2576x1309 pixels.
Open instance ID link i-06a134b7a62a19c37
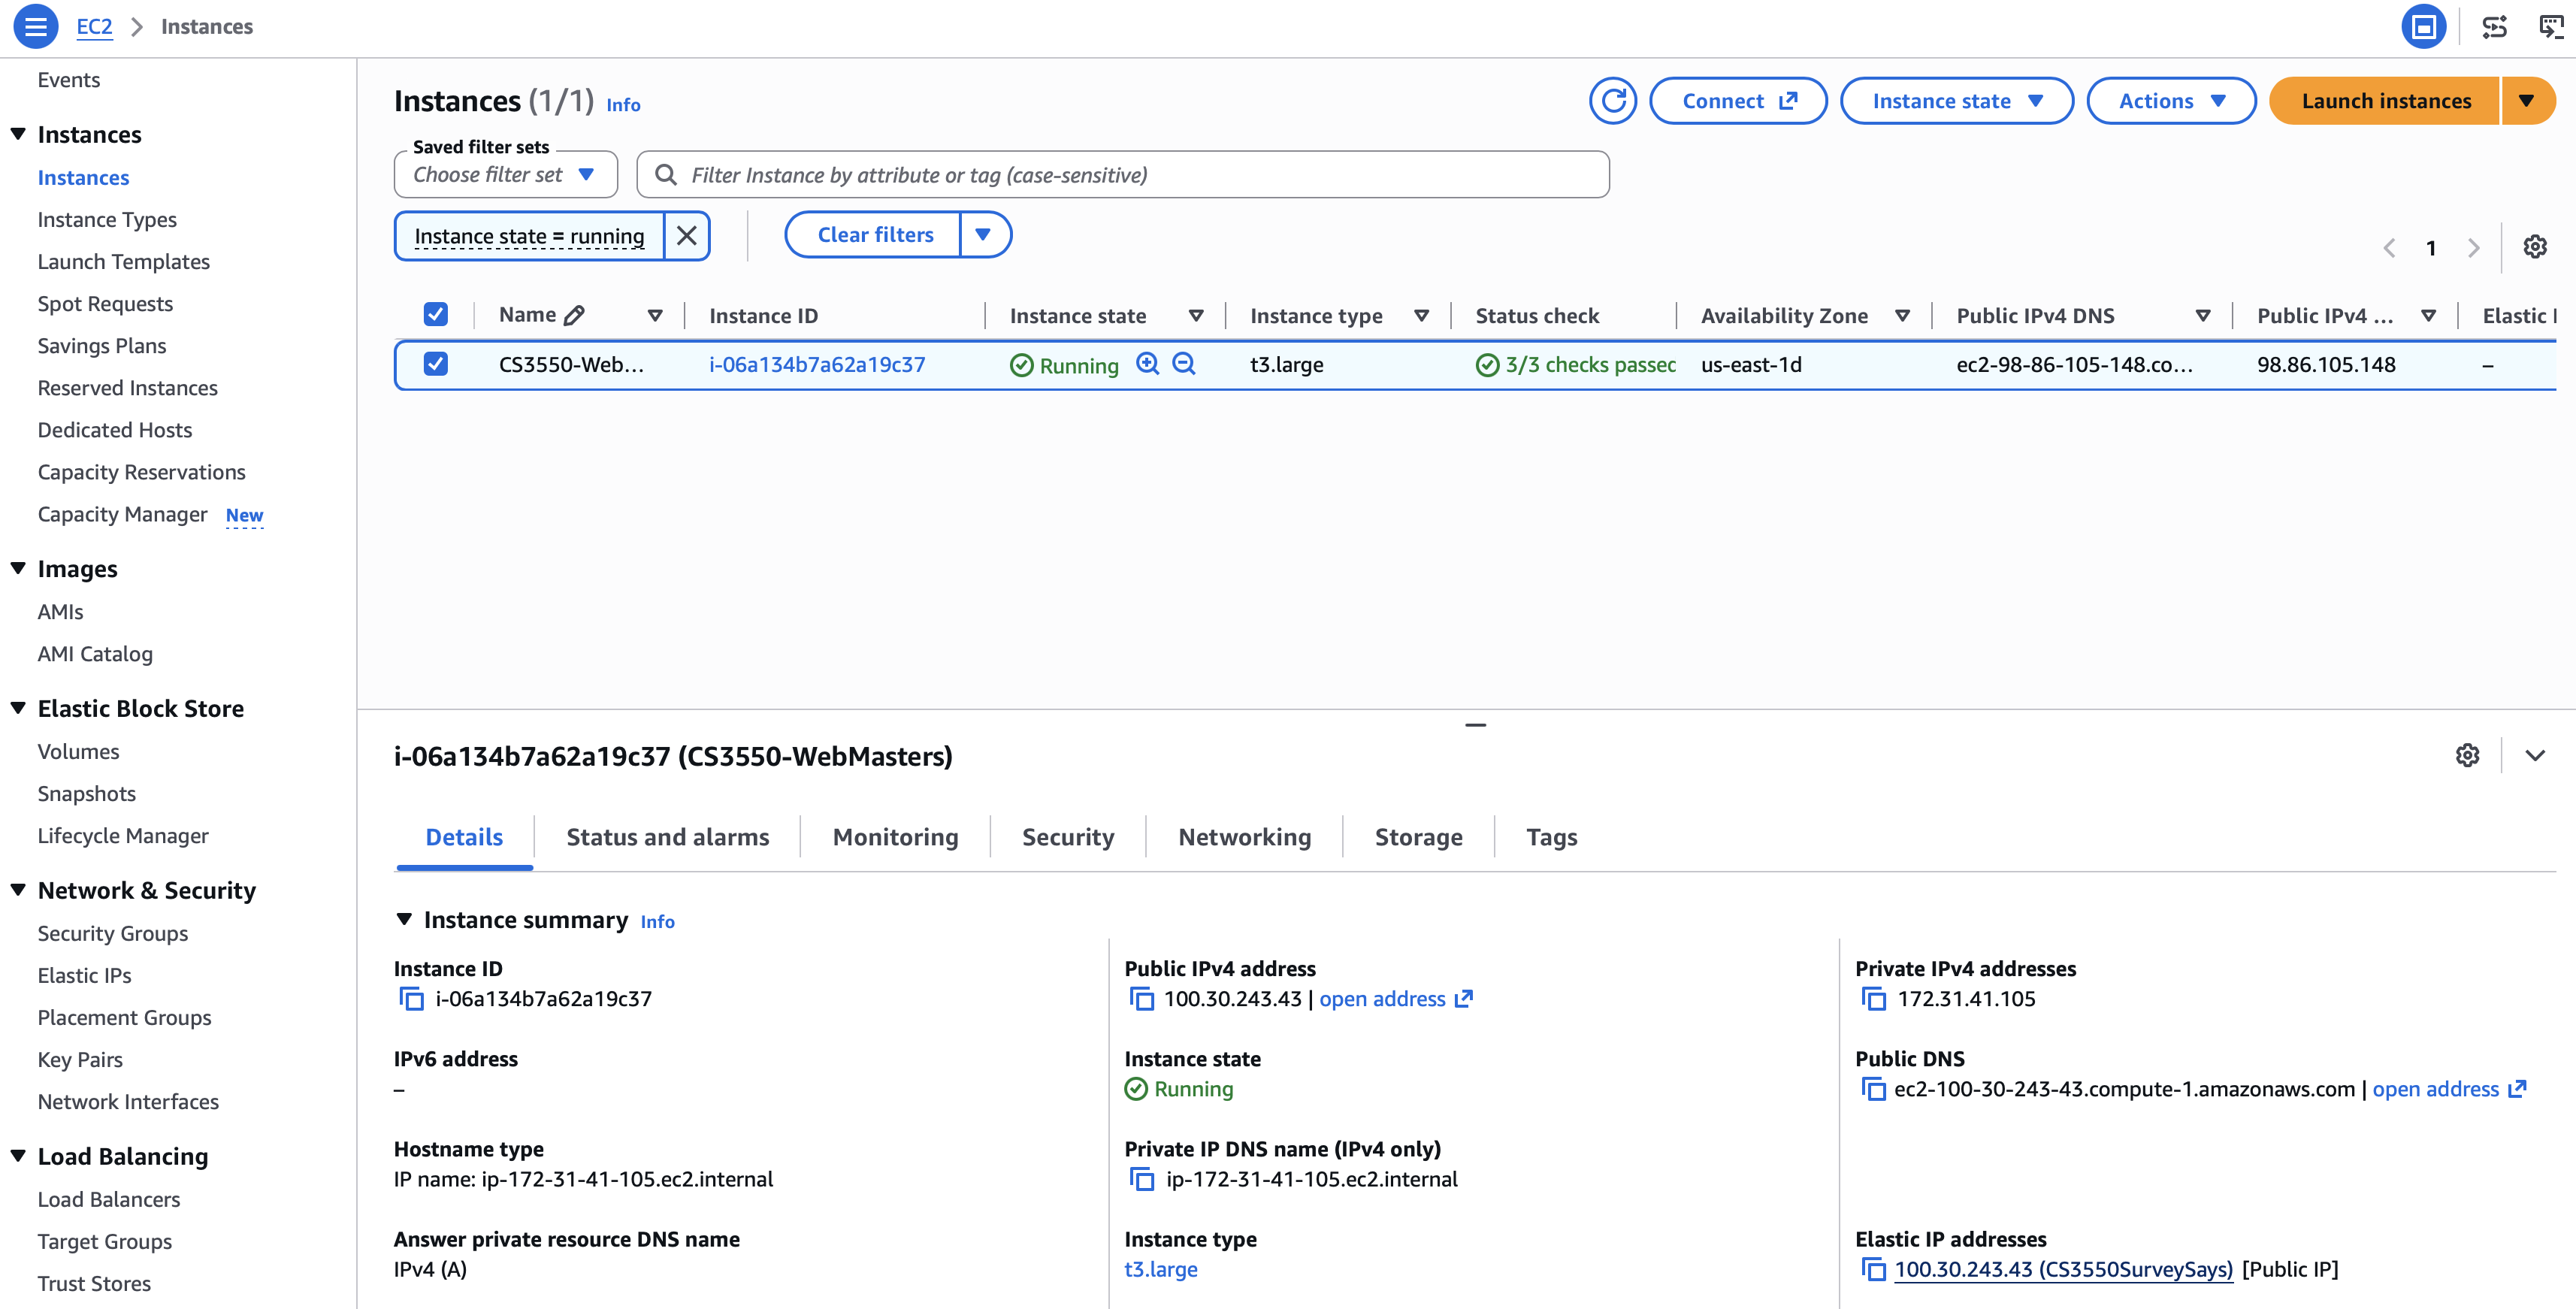click(x=817, y=365)
